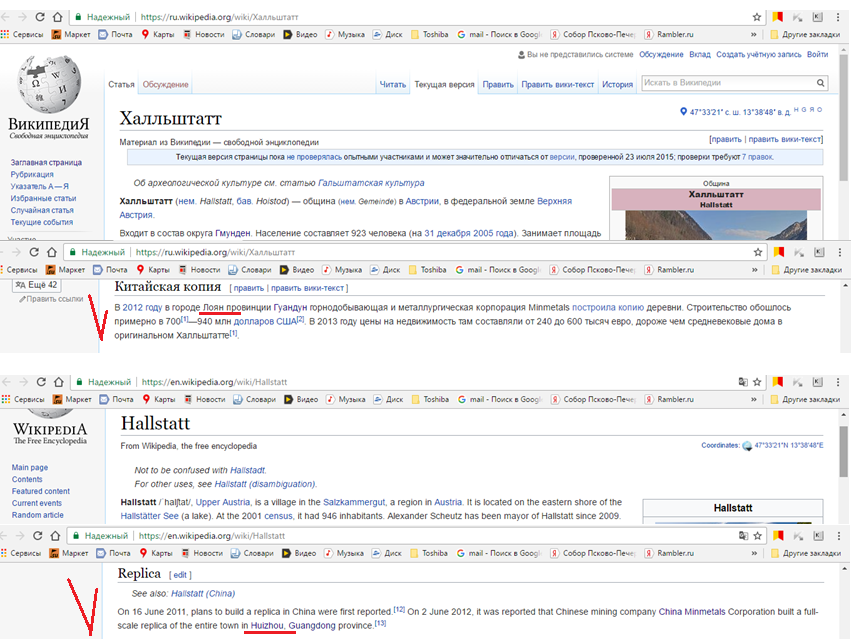Expand the » bookmarks overflow above Китайская копия
The width and height of the screenshot is (857, 639).
coord(755,269)
